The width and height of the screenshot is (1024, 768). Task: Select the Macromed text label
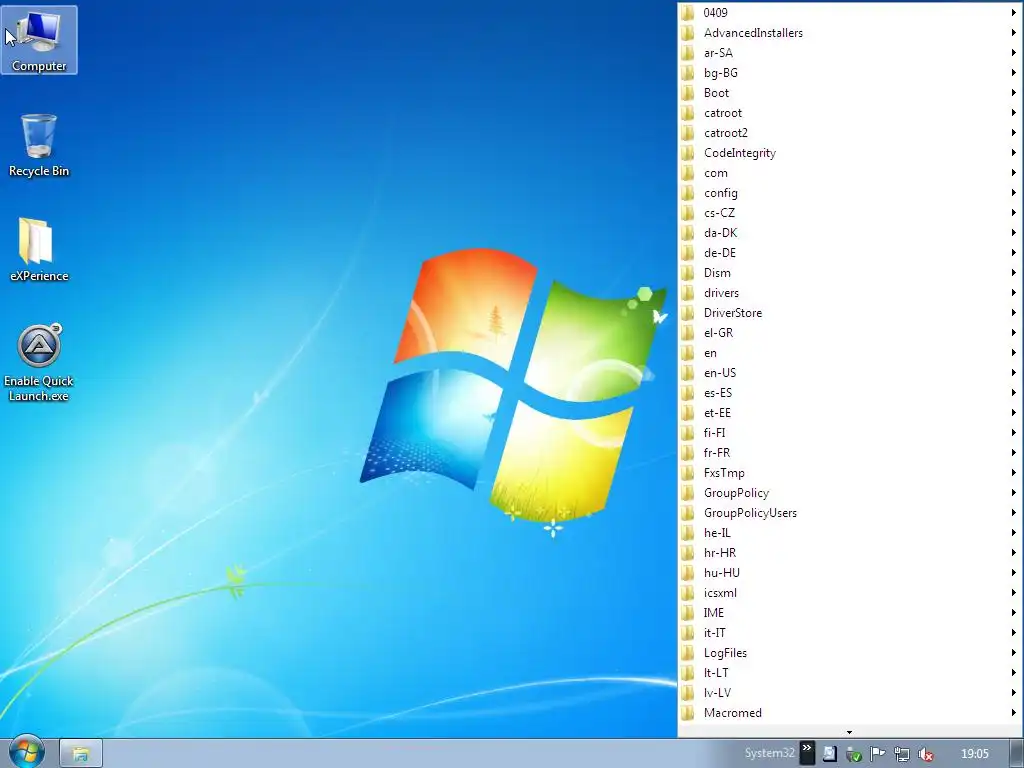pos(733,712)
